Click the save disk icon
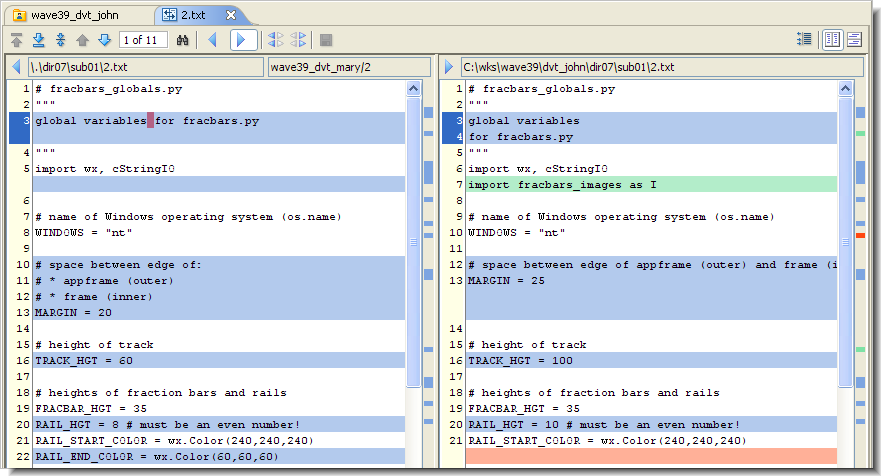 click(x=326, y=40)
